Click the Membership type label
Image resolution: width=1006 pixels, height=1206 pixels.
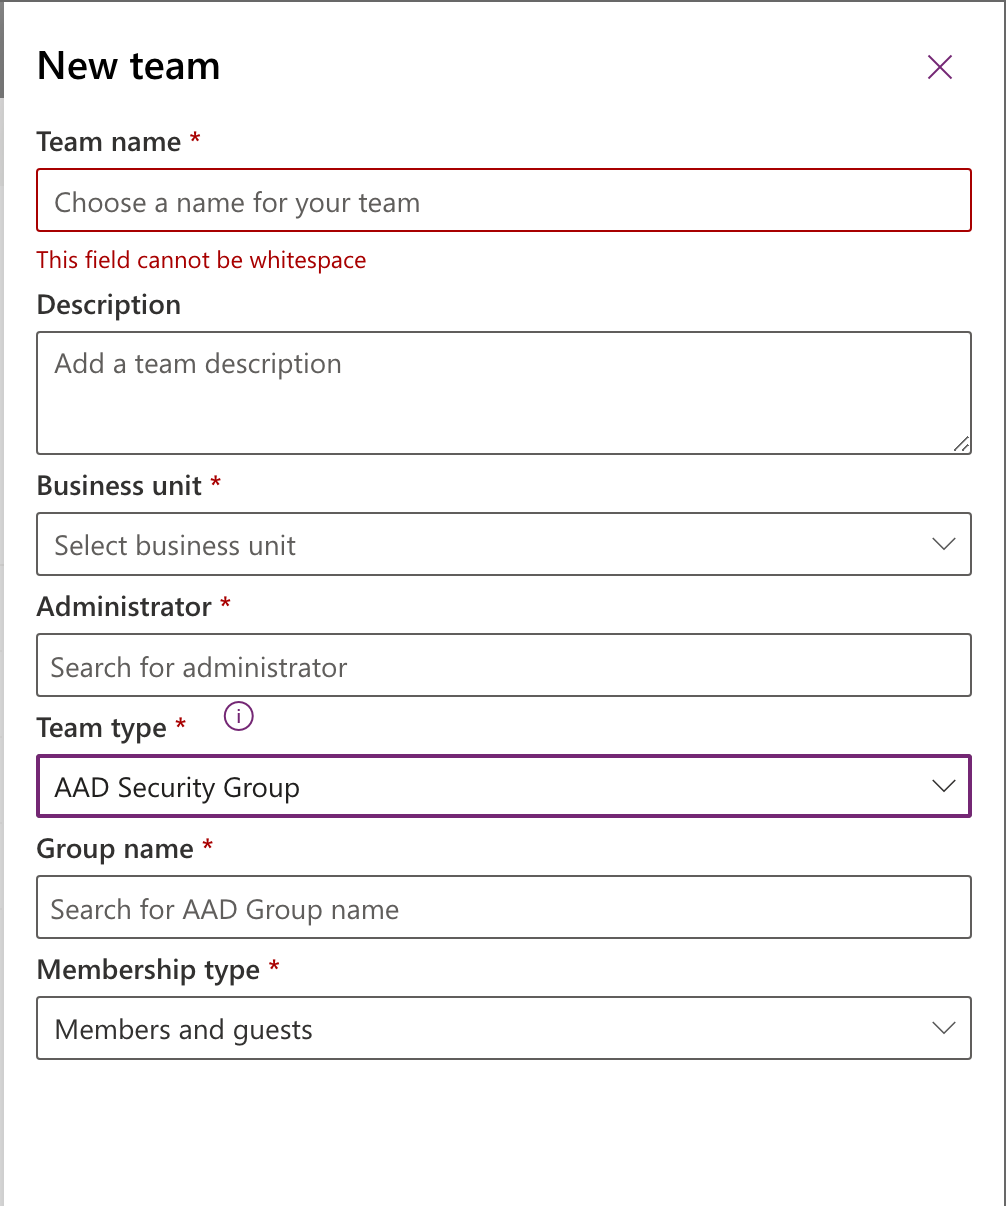148,970
